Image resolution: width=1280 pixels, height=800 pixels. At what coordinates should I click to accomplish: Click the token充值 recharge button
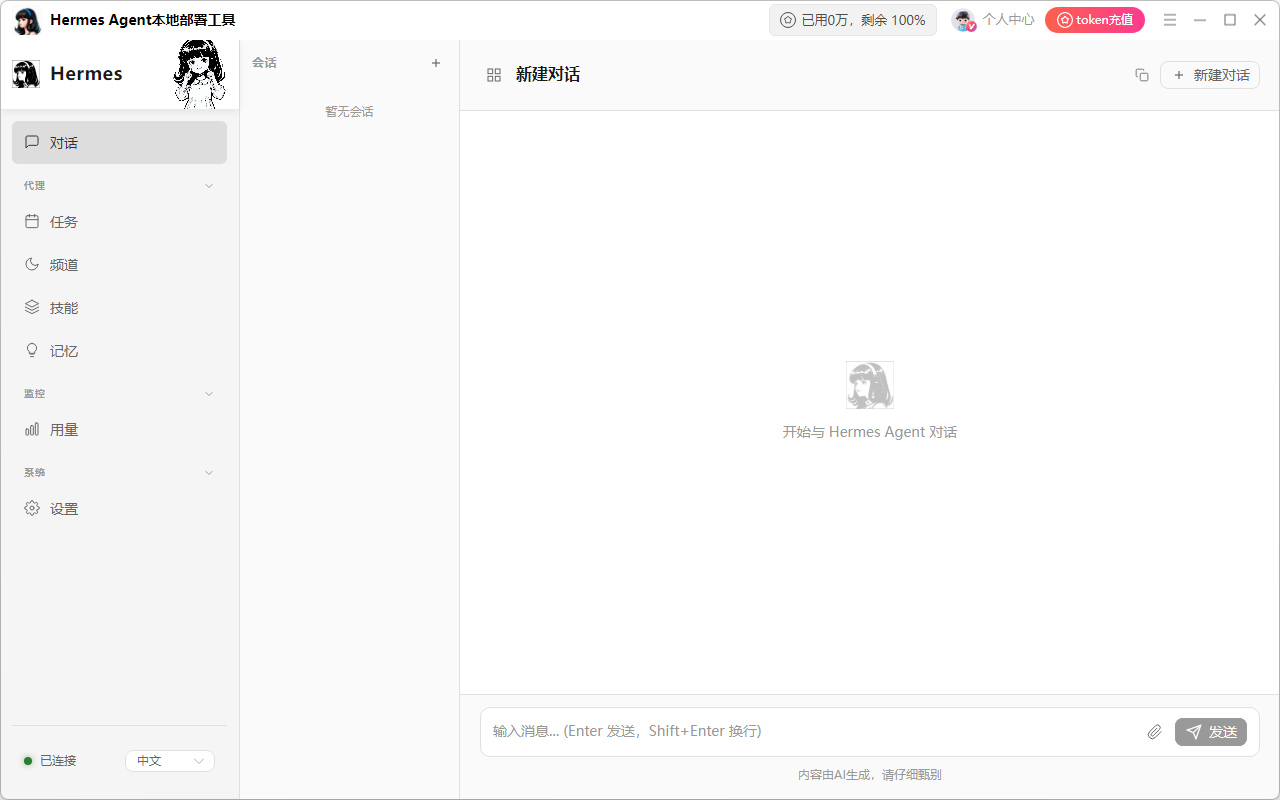(x=1095, y=20)
